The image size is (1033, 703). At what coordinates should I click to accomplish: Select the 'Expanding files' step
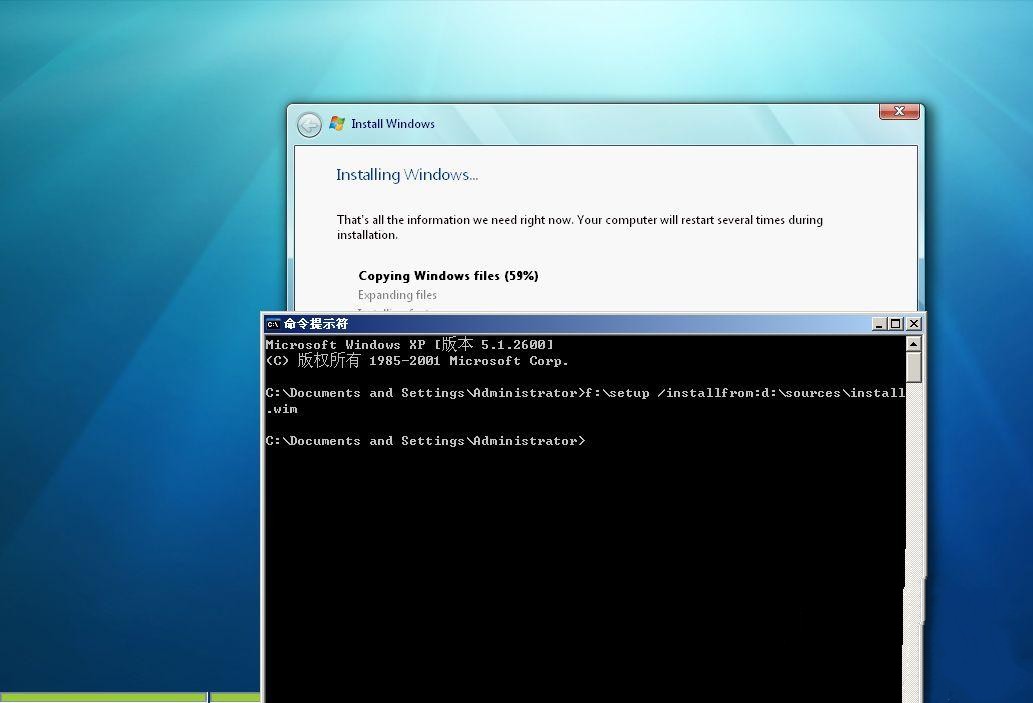(x=397, y=295)
